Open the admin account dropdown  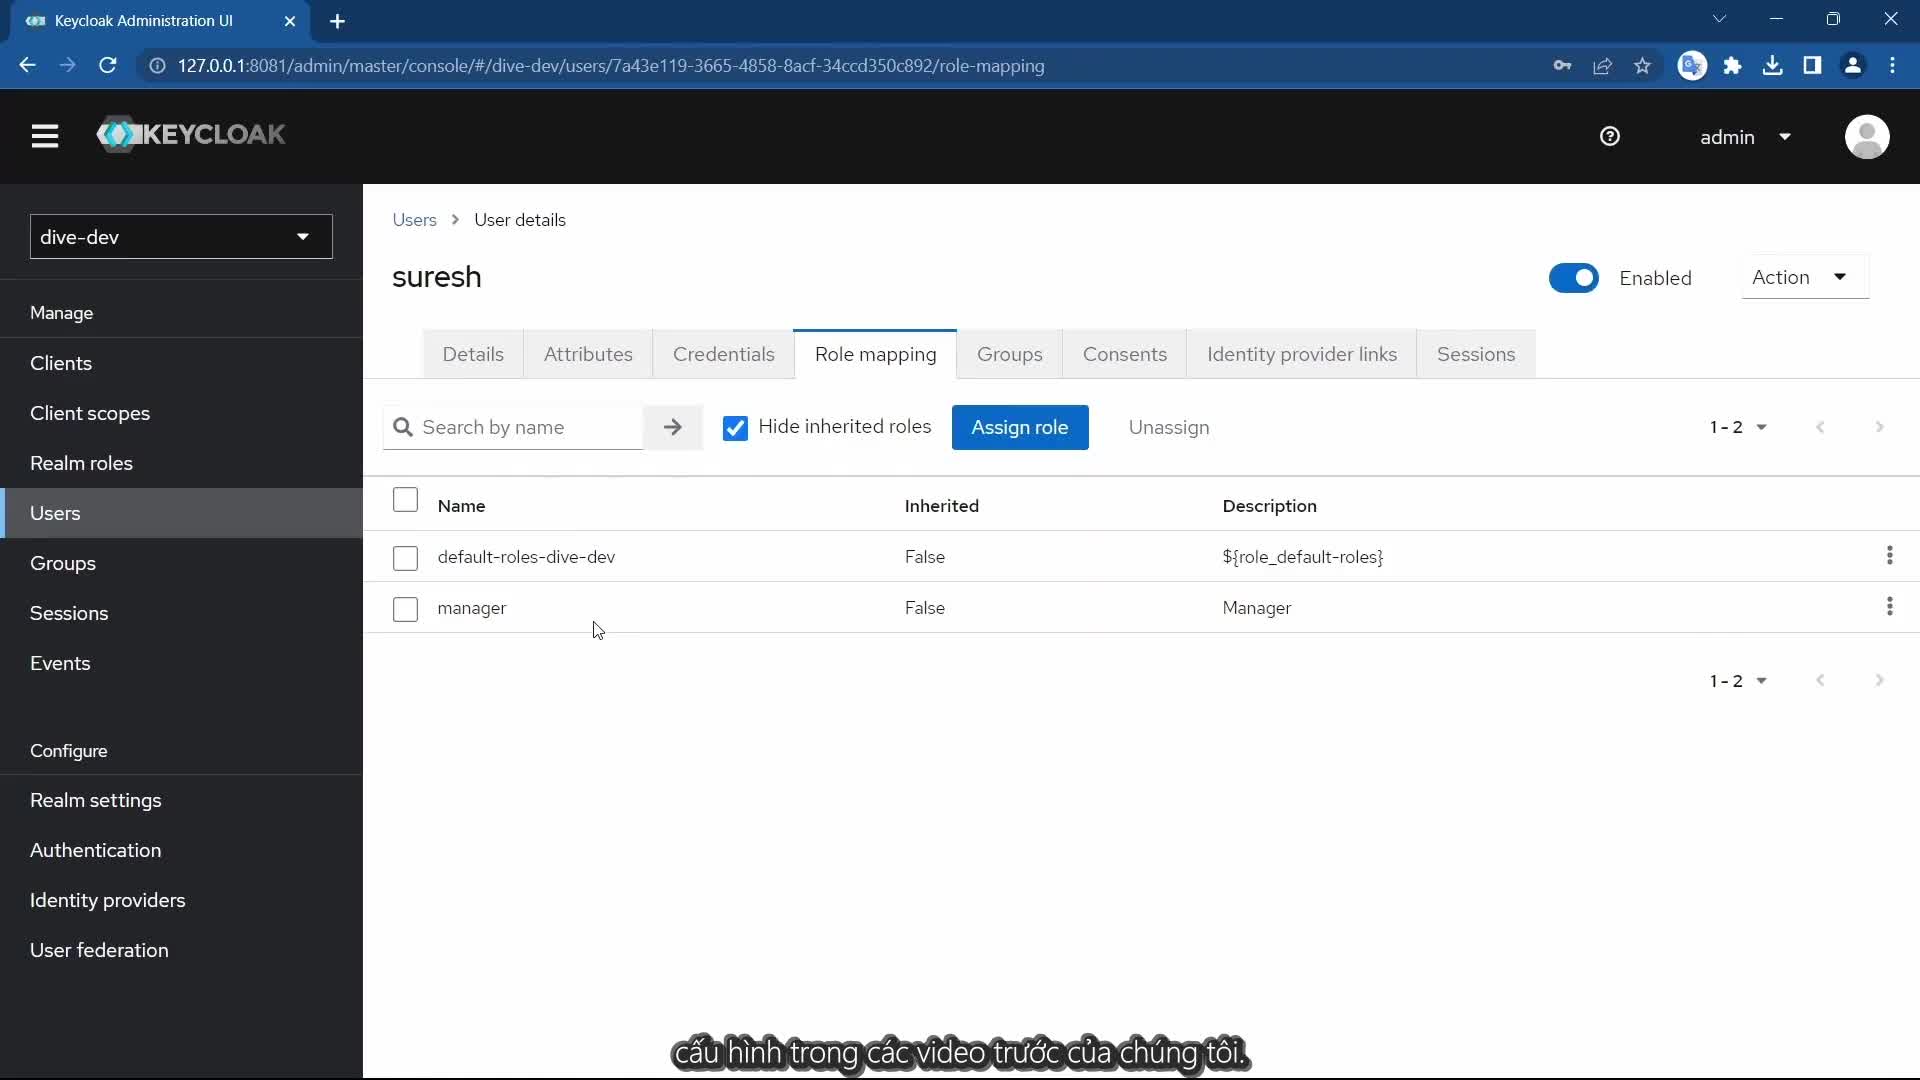tap(1745, 137)
